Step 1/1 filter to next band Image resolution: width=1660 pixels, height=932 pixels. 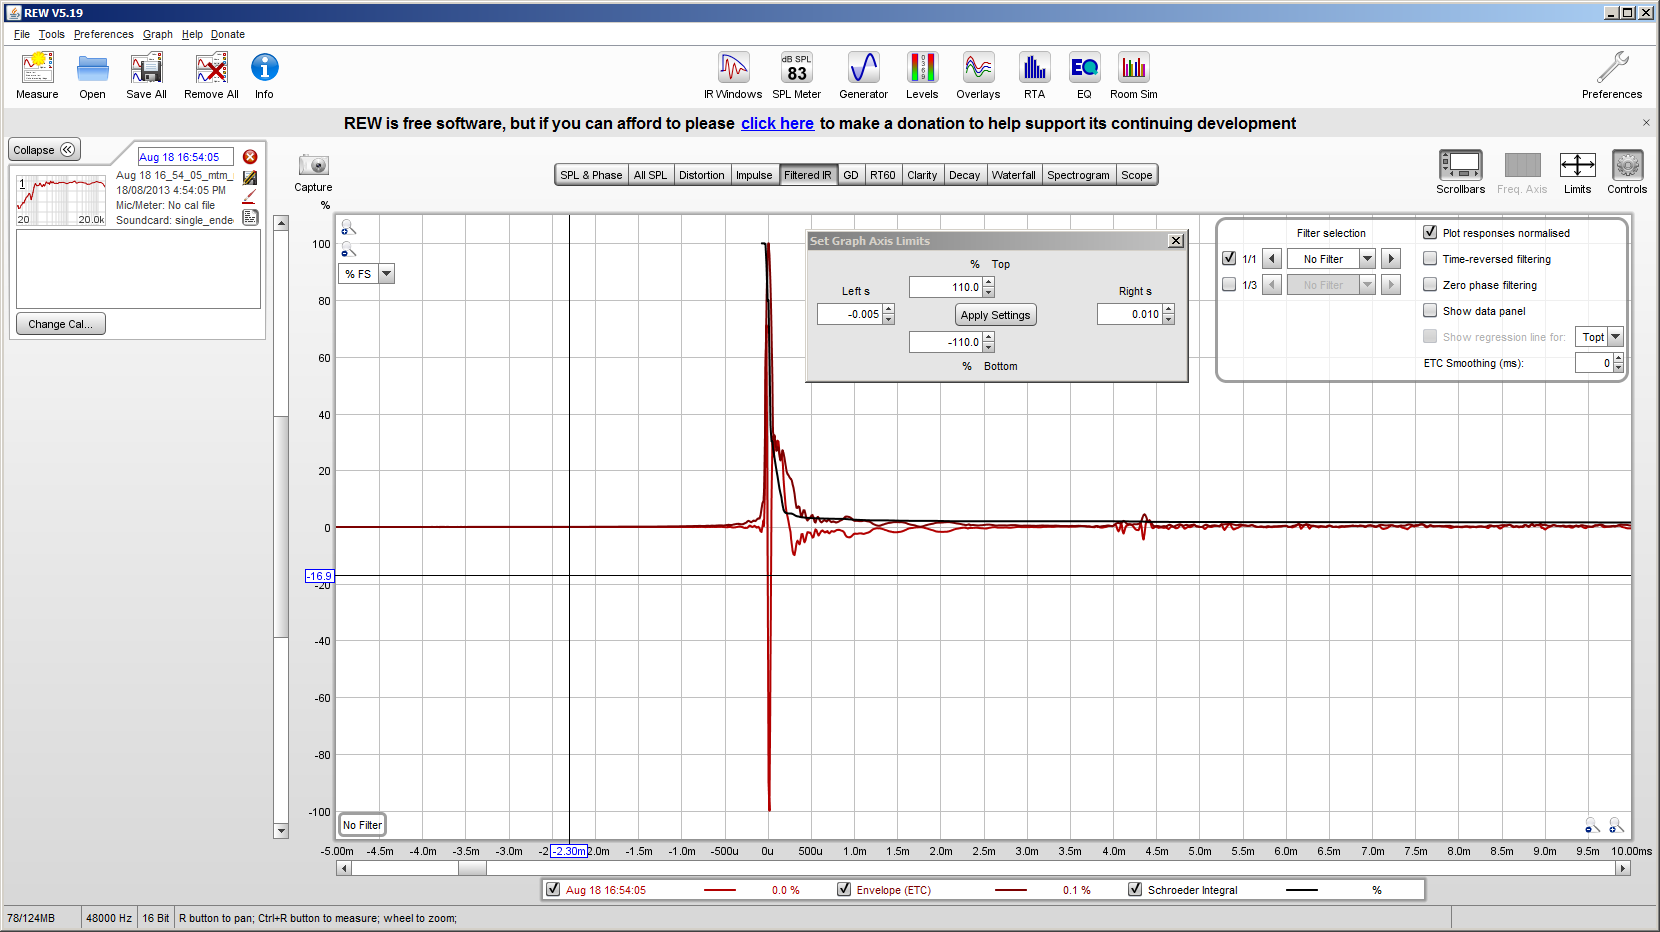1391,259
